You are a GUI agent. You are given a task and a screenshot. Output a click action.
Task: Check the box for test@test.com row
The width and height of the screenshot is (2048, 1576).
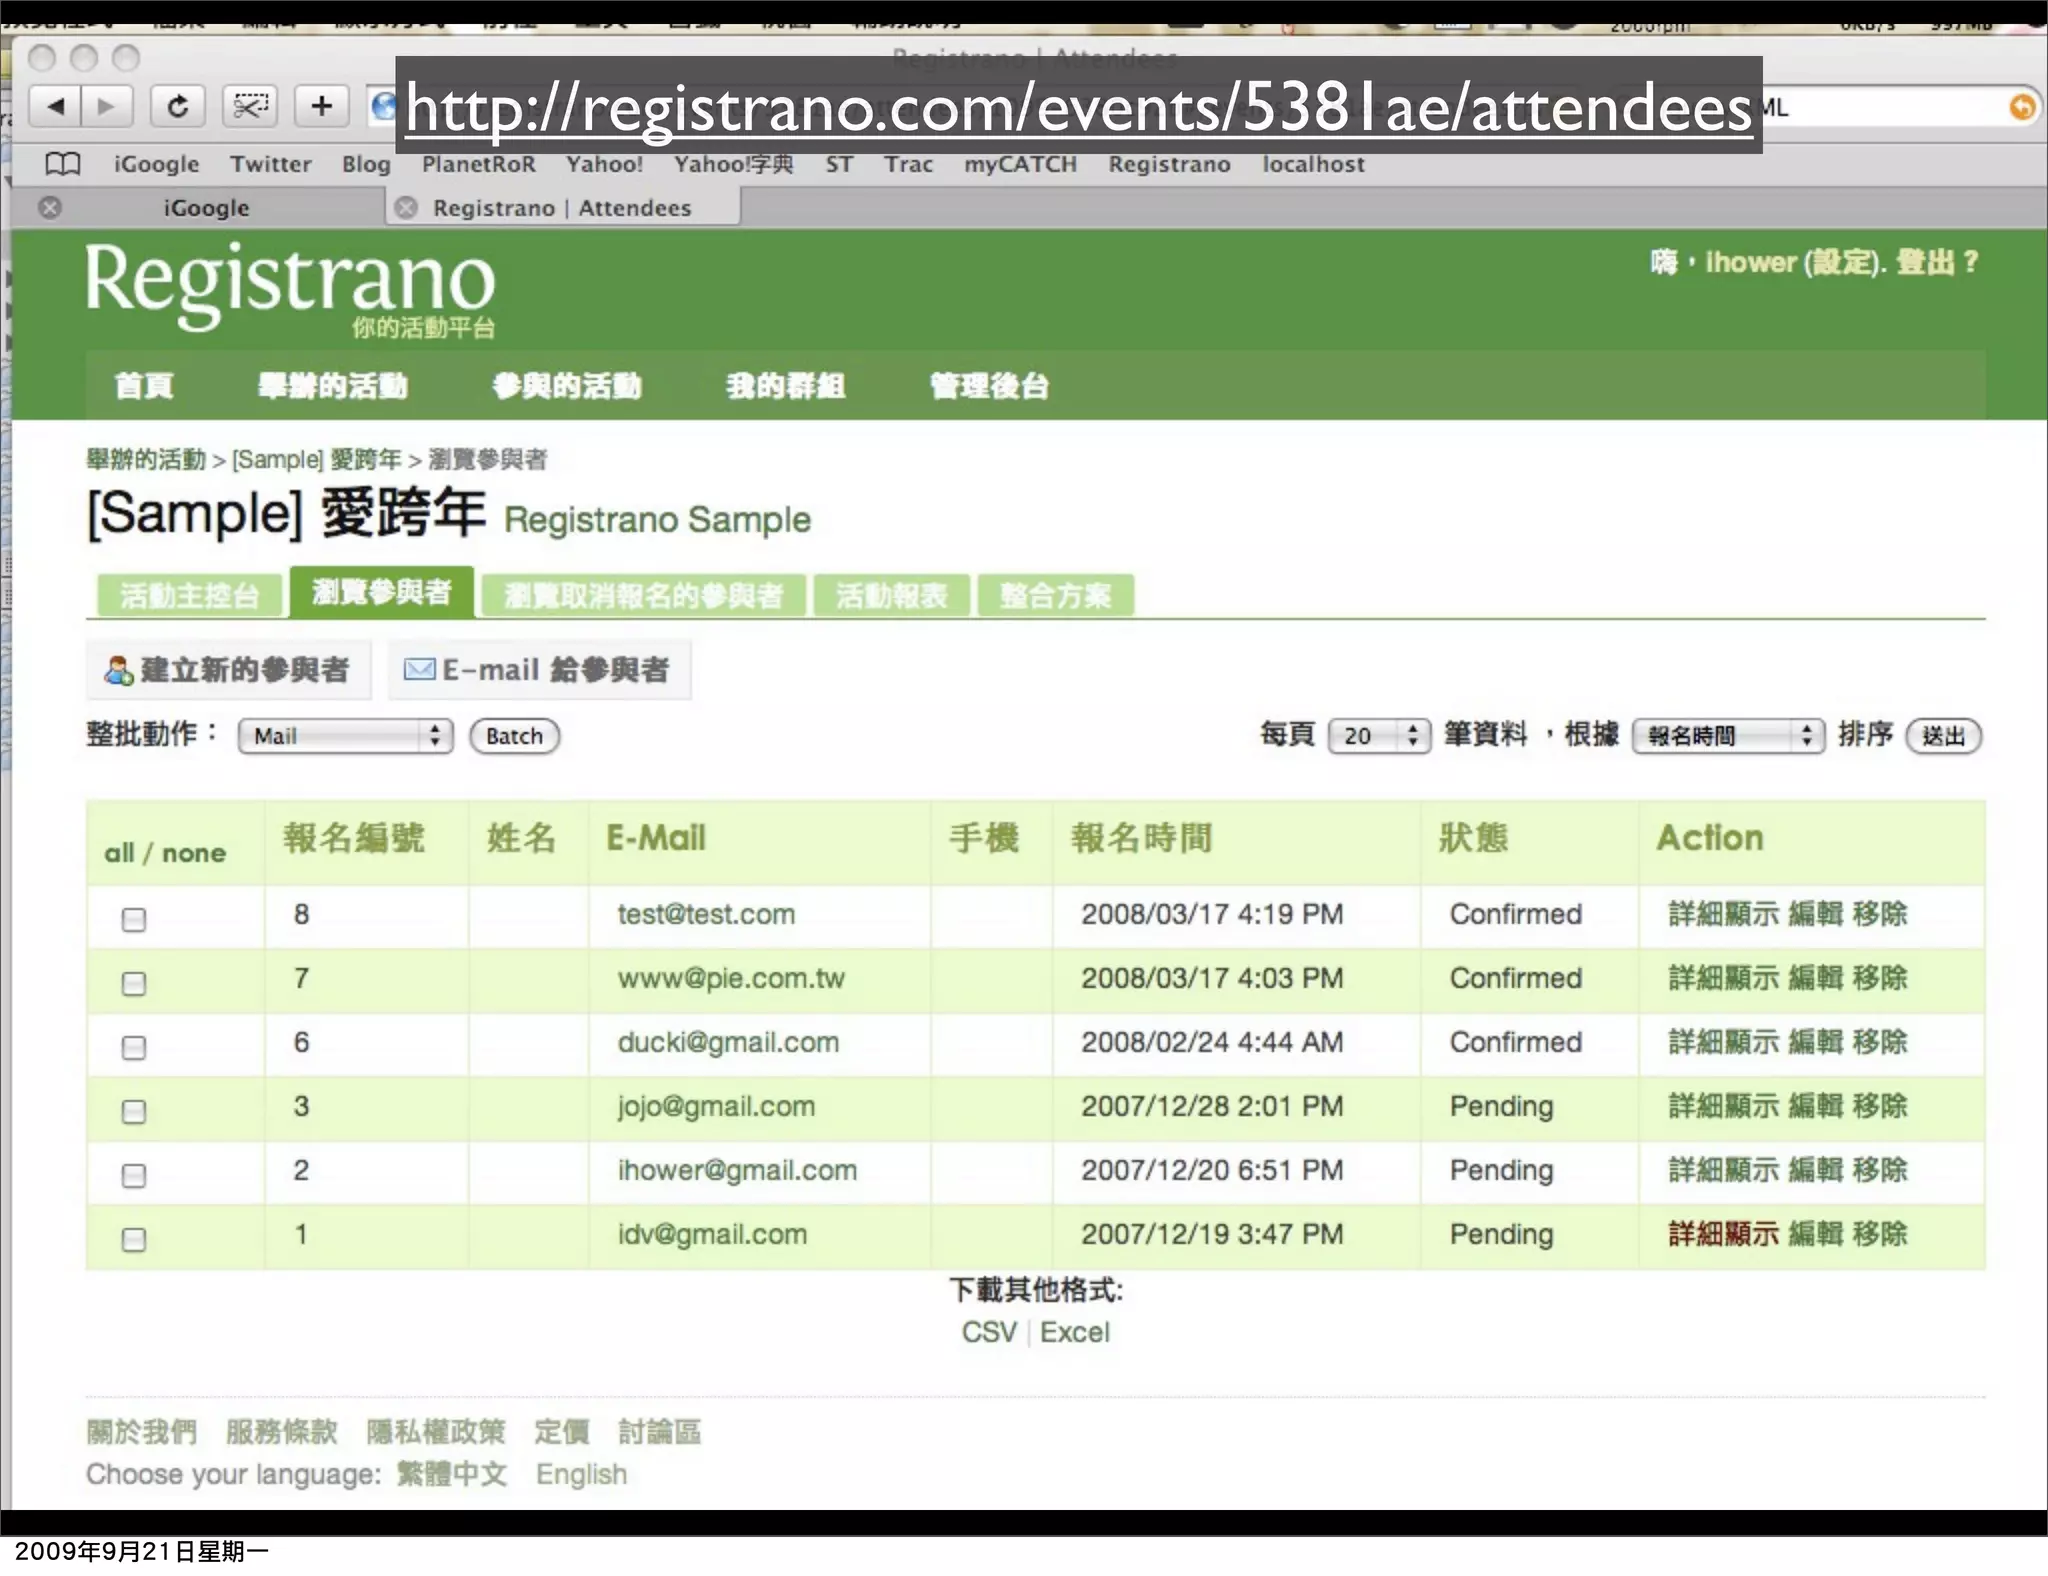[133, 919]
